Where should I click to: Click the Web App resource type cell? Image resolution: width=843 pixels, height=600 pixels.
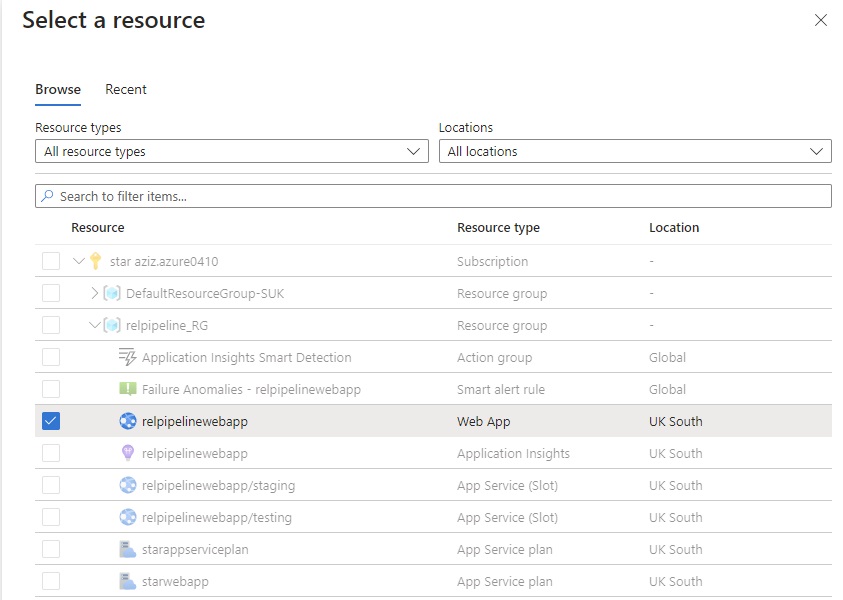pyautogui.click(x=483, y=422)
